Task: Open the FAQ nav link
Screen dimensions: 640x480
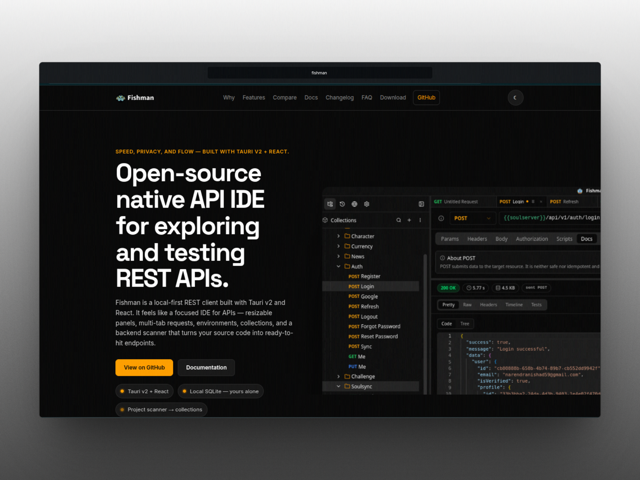Action: pyautogui.click(x=367, y=98)
